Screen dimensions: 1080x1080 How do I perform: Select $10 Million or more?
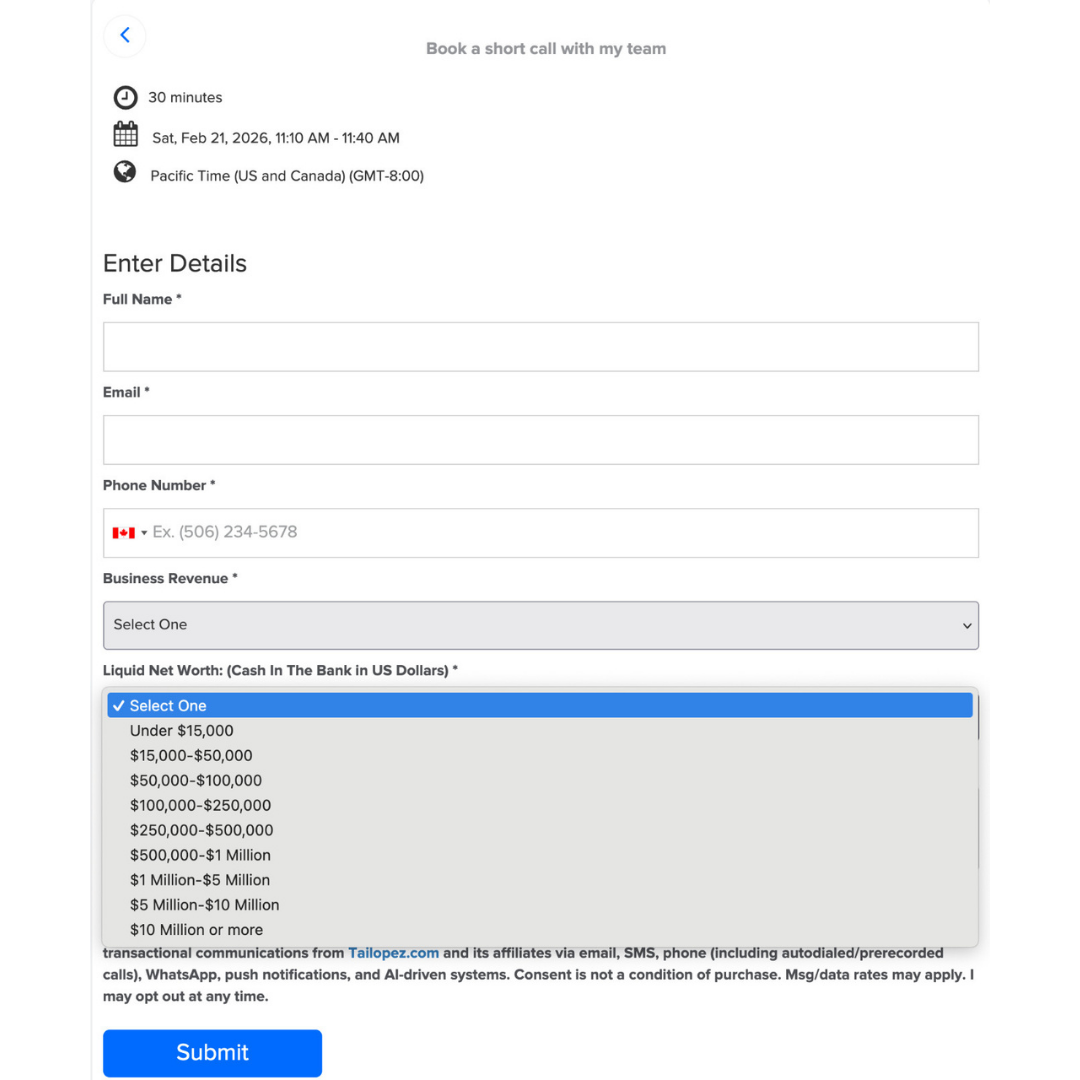(x=540, y=929)
